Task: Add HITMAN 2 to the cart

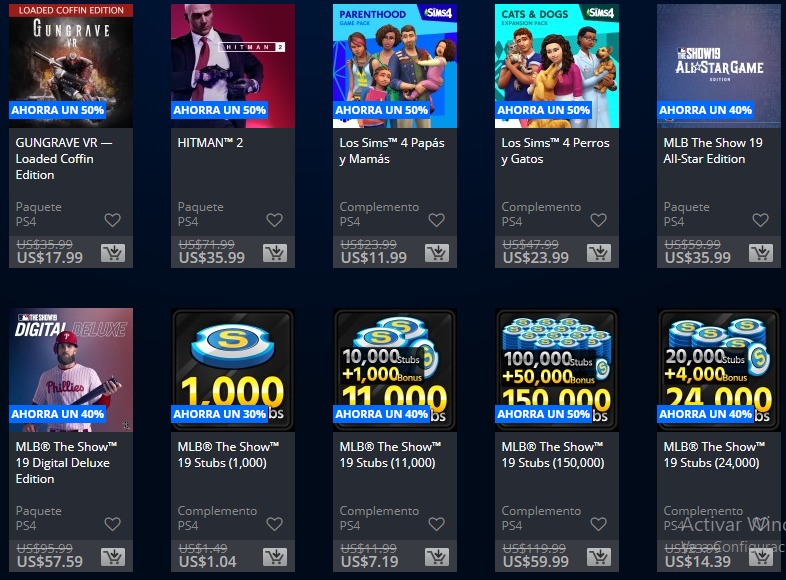Action: 275,253
